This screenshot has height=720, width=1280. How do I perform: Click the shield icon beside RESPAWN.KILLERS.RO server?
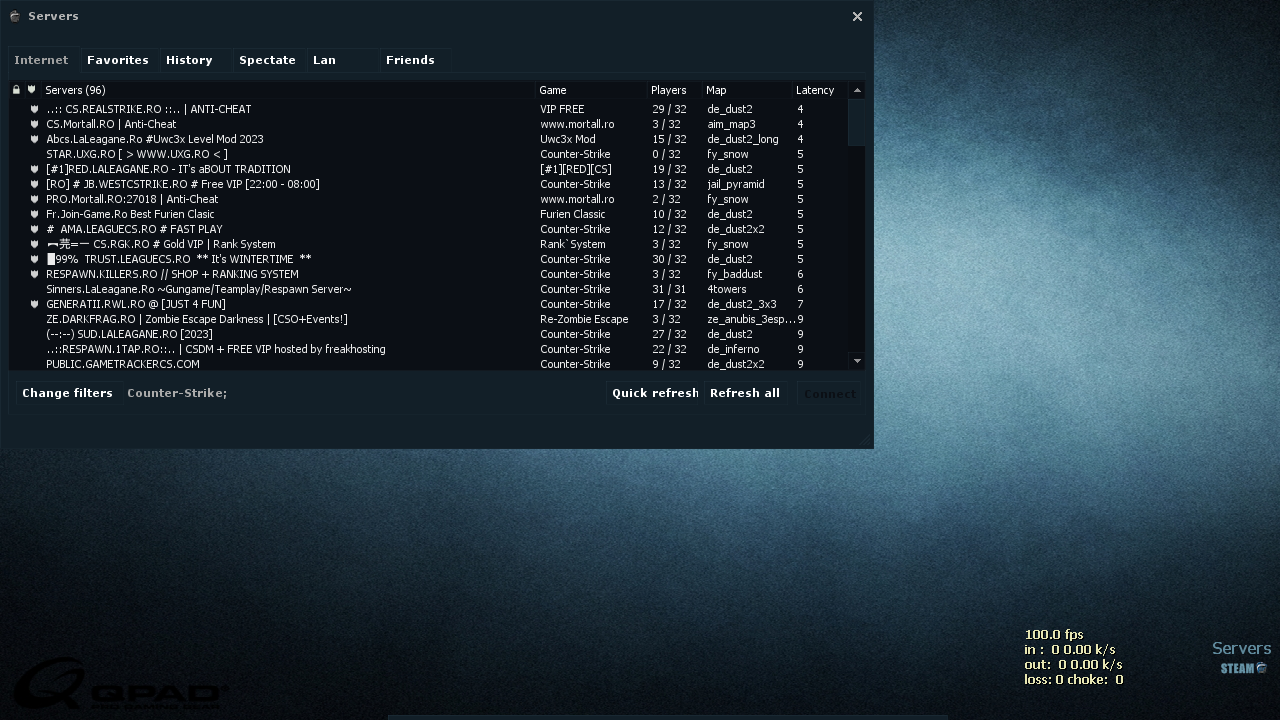pos(34,274)
